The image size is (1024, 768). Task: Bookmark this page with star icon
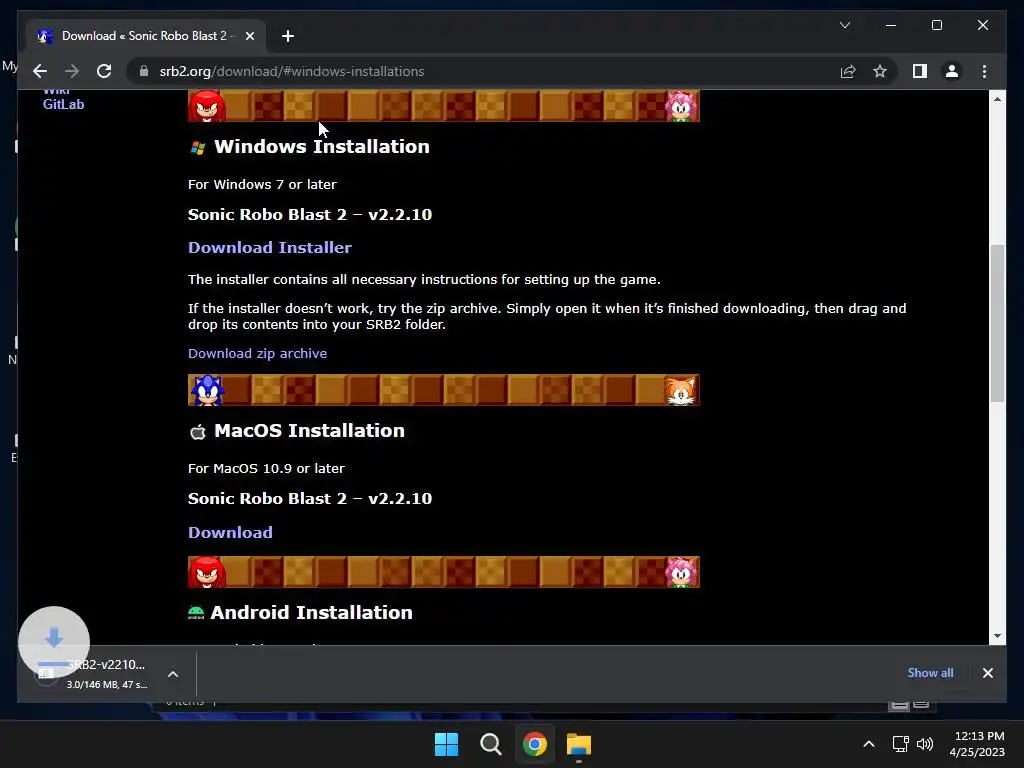pyautogui.click(x=880, y=71)
